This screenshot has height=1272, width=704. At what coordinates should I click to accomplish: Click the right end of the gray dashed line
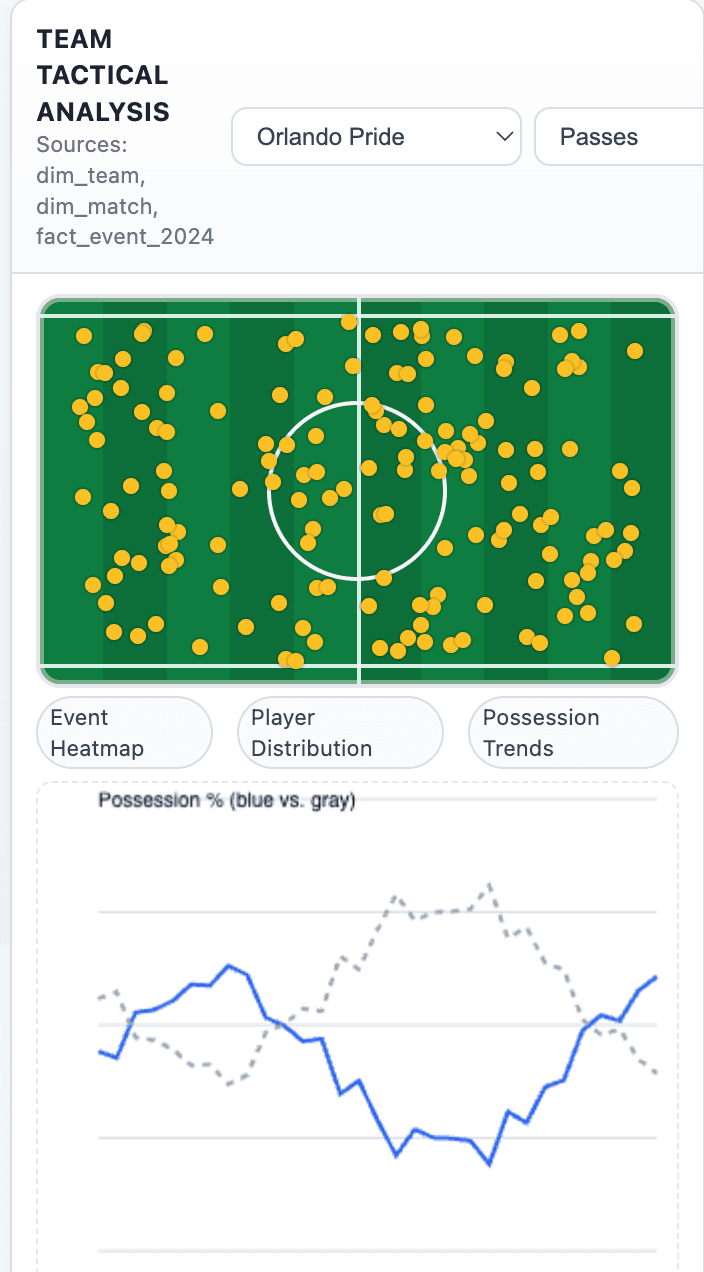pos(656,1073)
